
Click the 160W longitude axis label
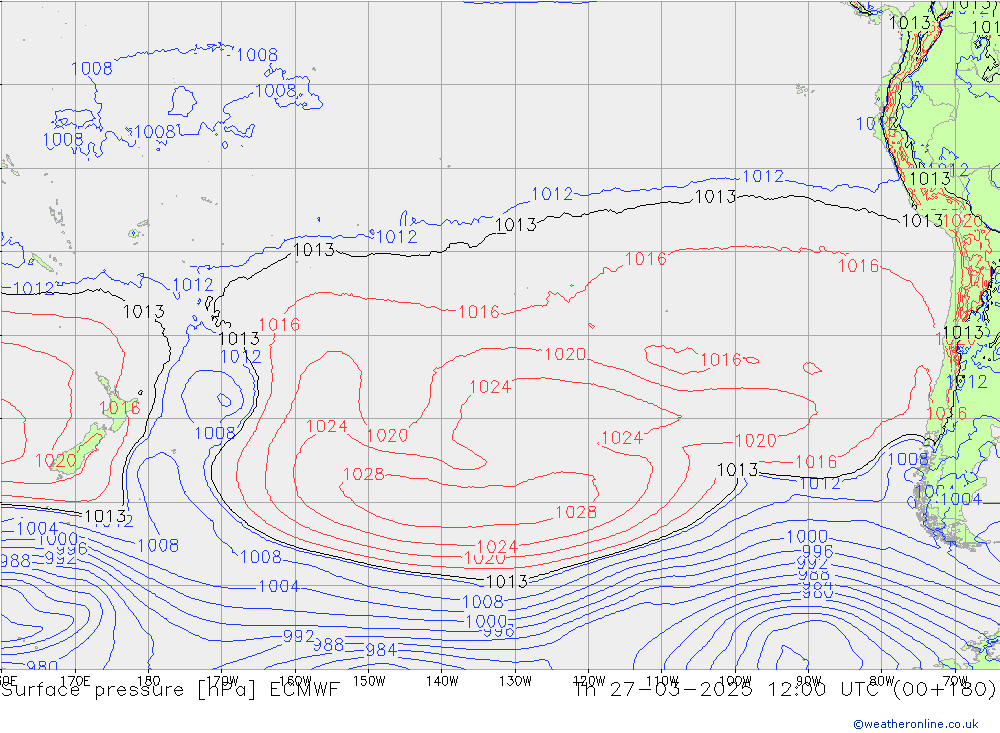[x=295, y=681]
